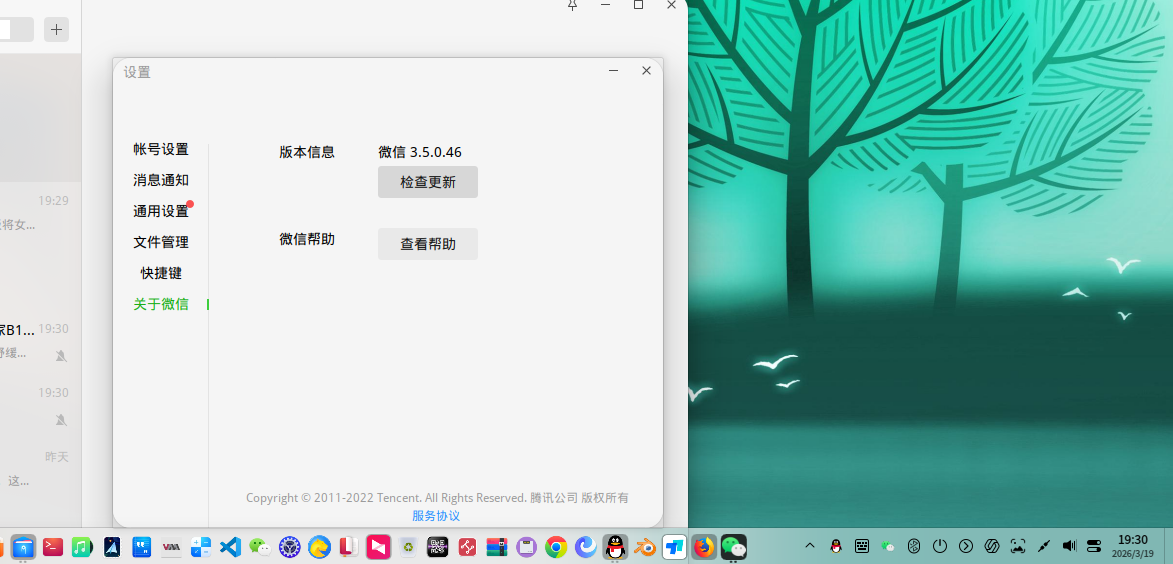This screenshot has height=564, width=1173.
Task: Launch Google Chrome from the dock
Action: (x=556, y=548)
